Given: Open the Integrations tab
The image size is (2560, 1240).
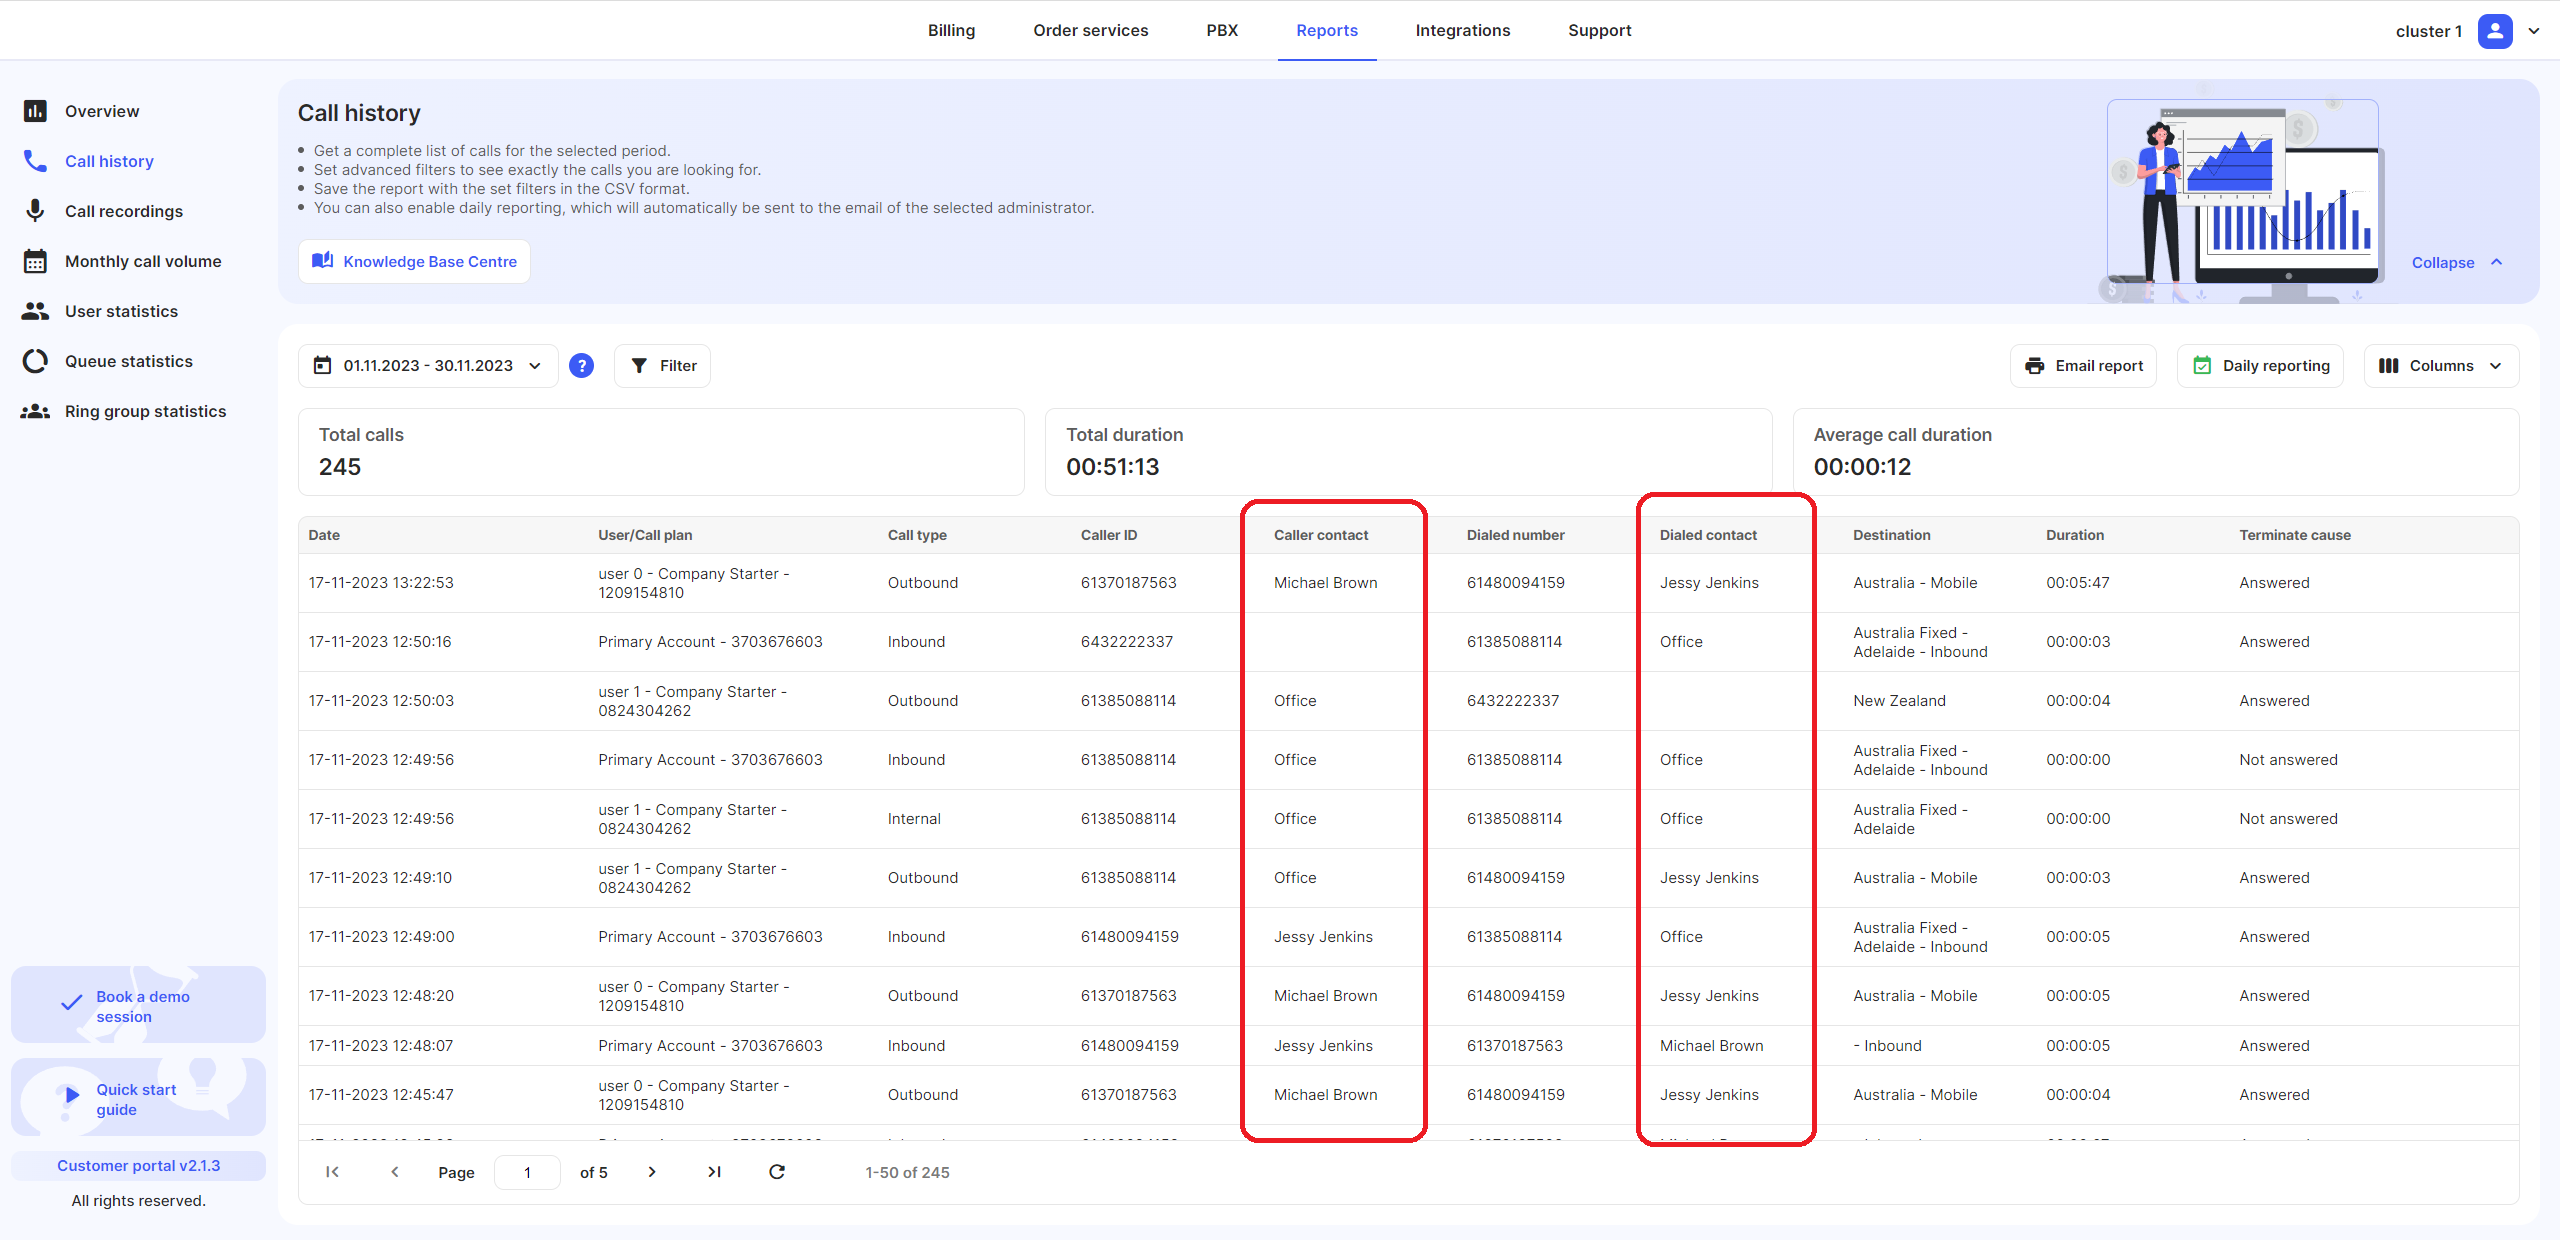Looking at the screenshot, I should [x=1462, y=30].
